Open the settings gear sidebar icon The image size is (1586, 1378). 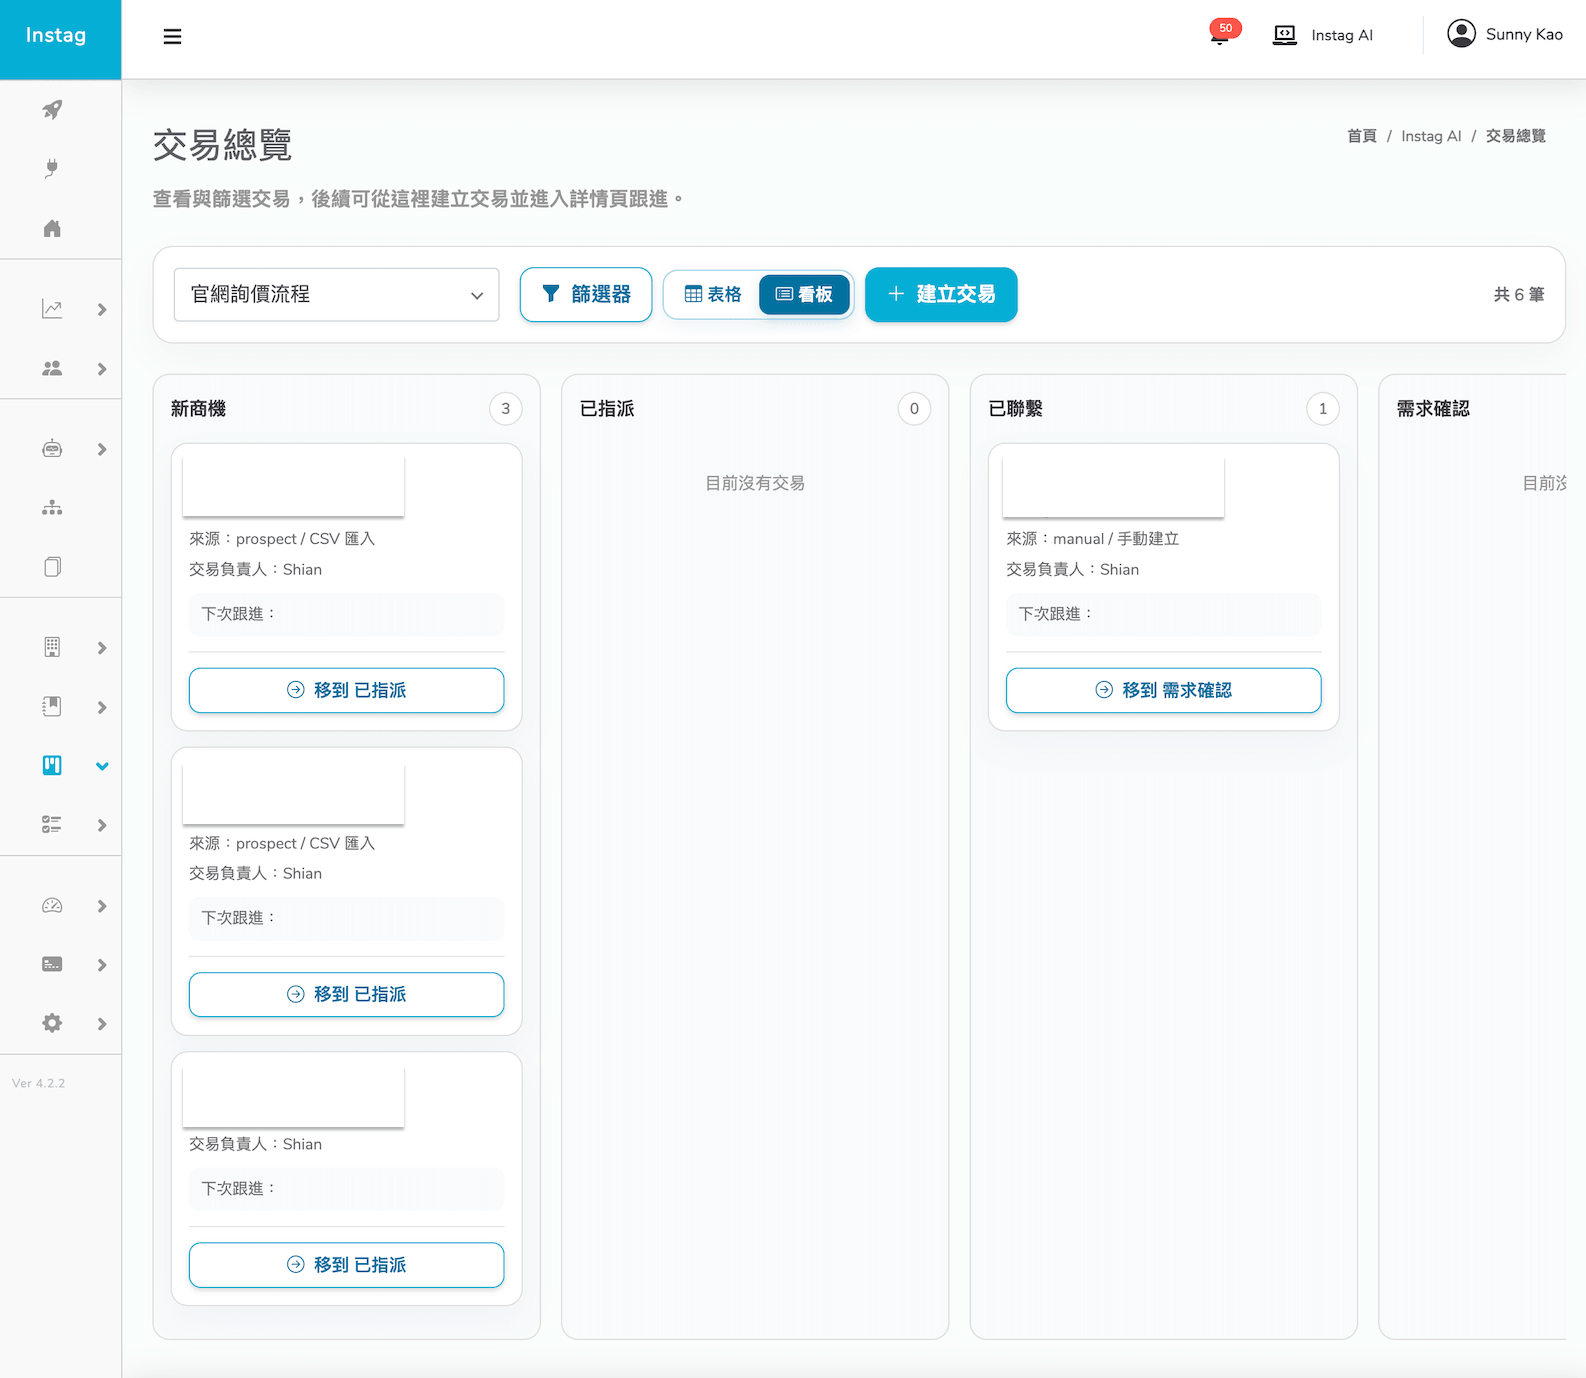coord(52,1023)
